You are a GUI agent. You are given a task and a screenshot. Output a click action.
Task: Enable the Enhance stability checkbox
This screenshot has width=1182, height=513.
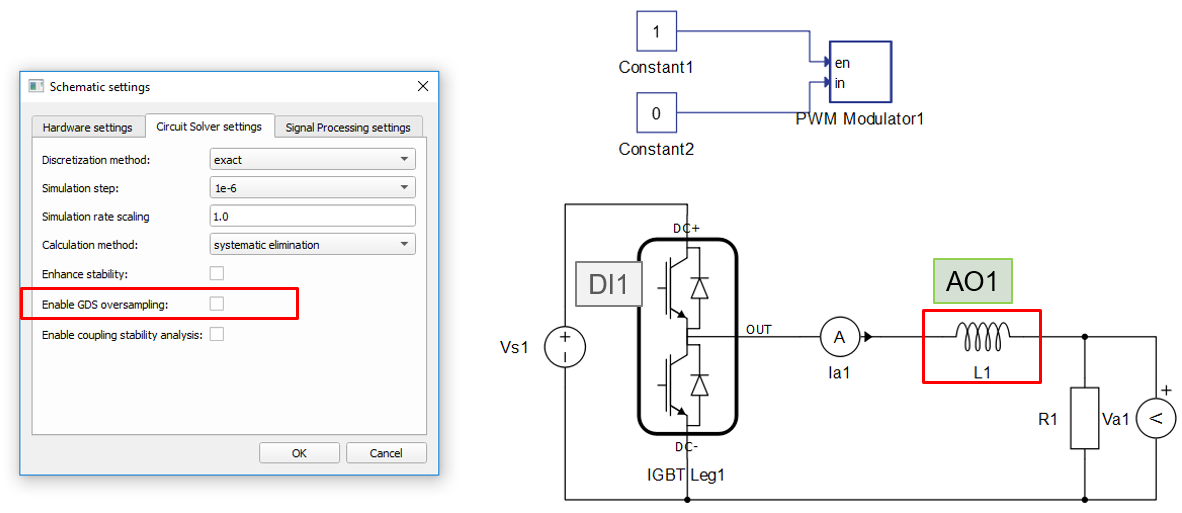[217, 273]
